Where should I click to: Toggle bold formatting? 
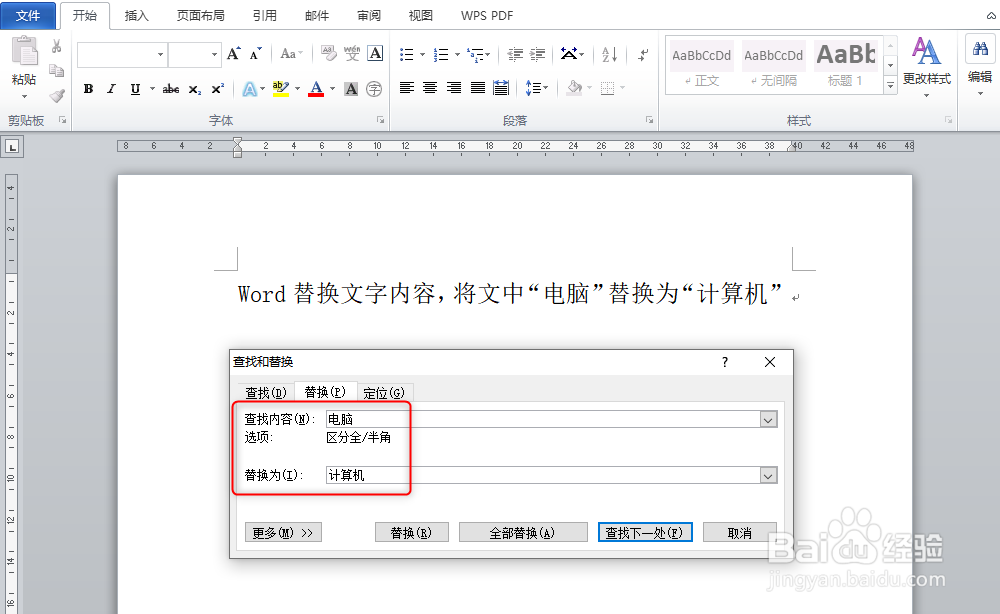point(87,89)
